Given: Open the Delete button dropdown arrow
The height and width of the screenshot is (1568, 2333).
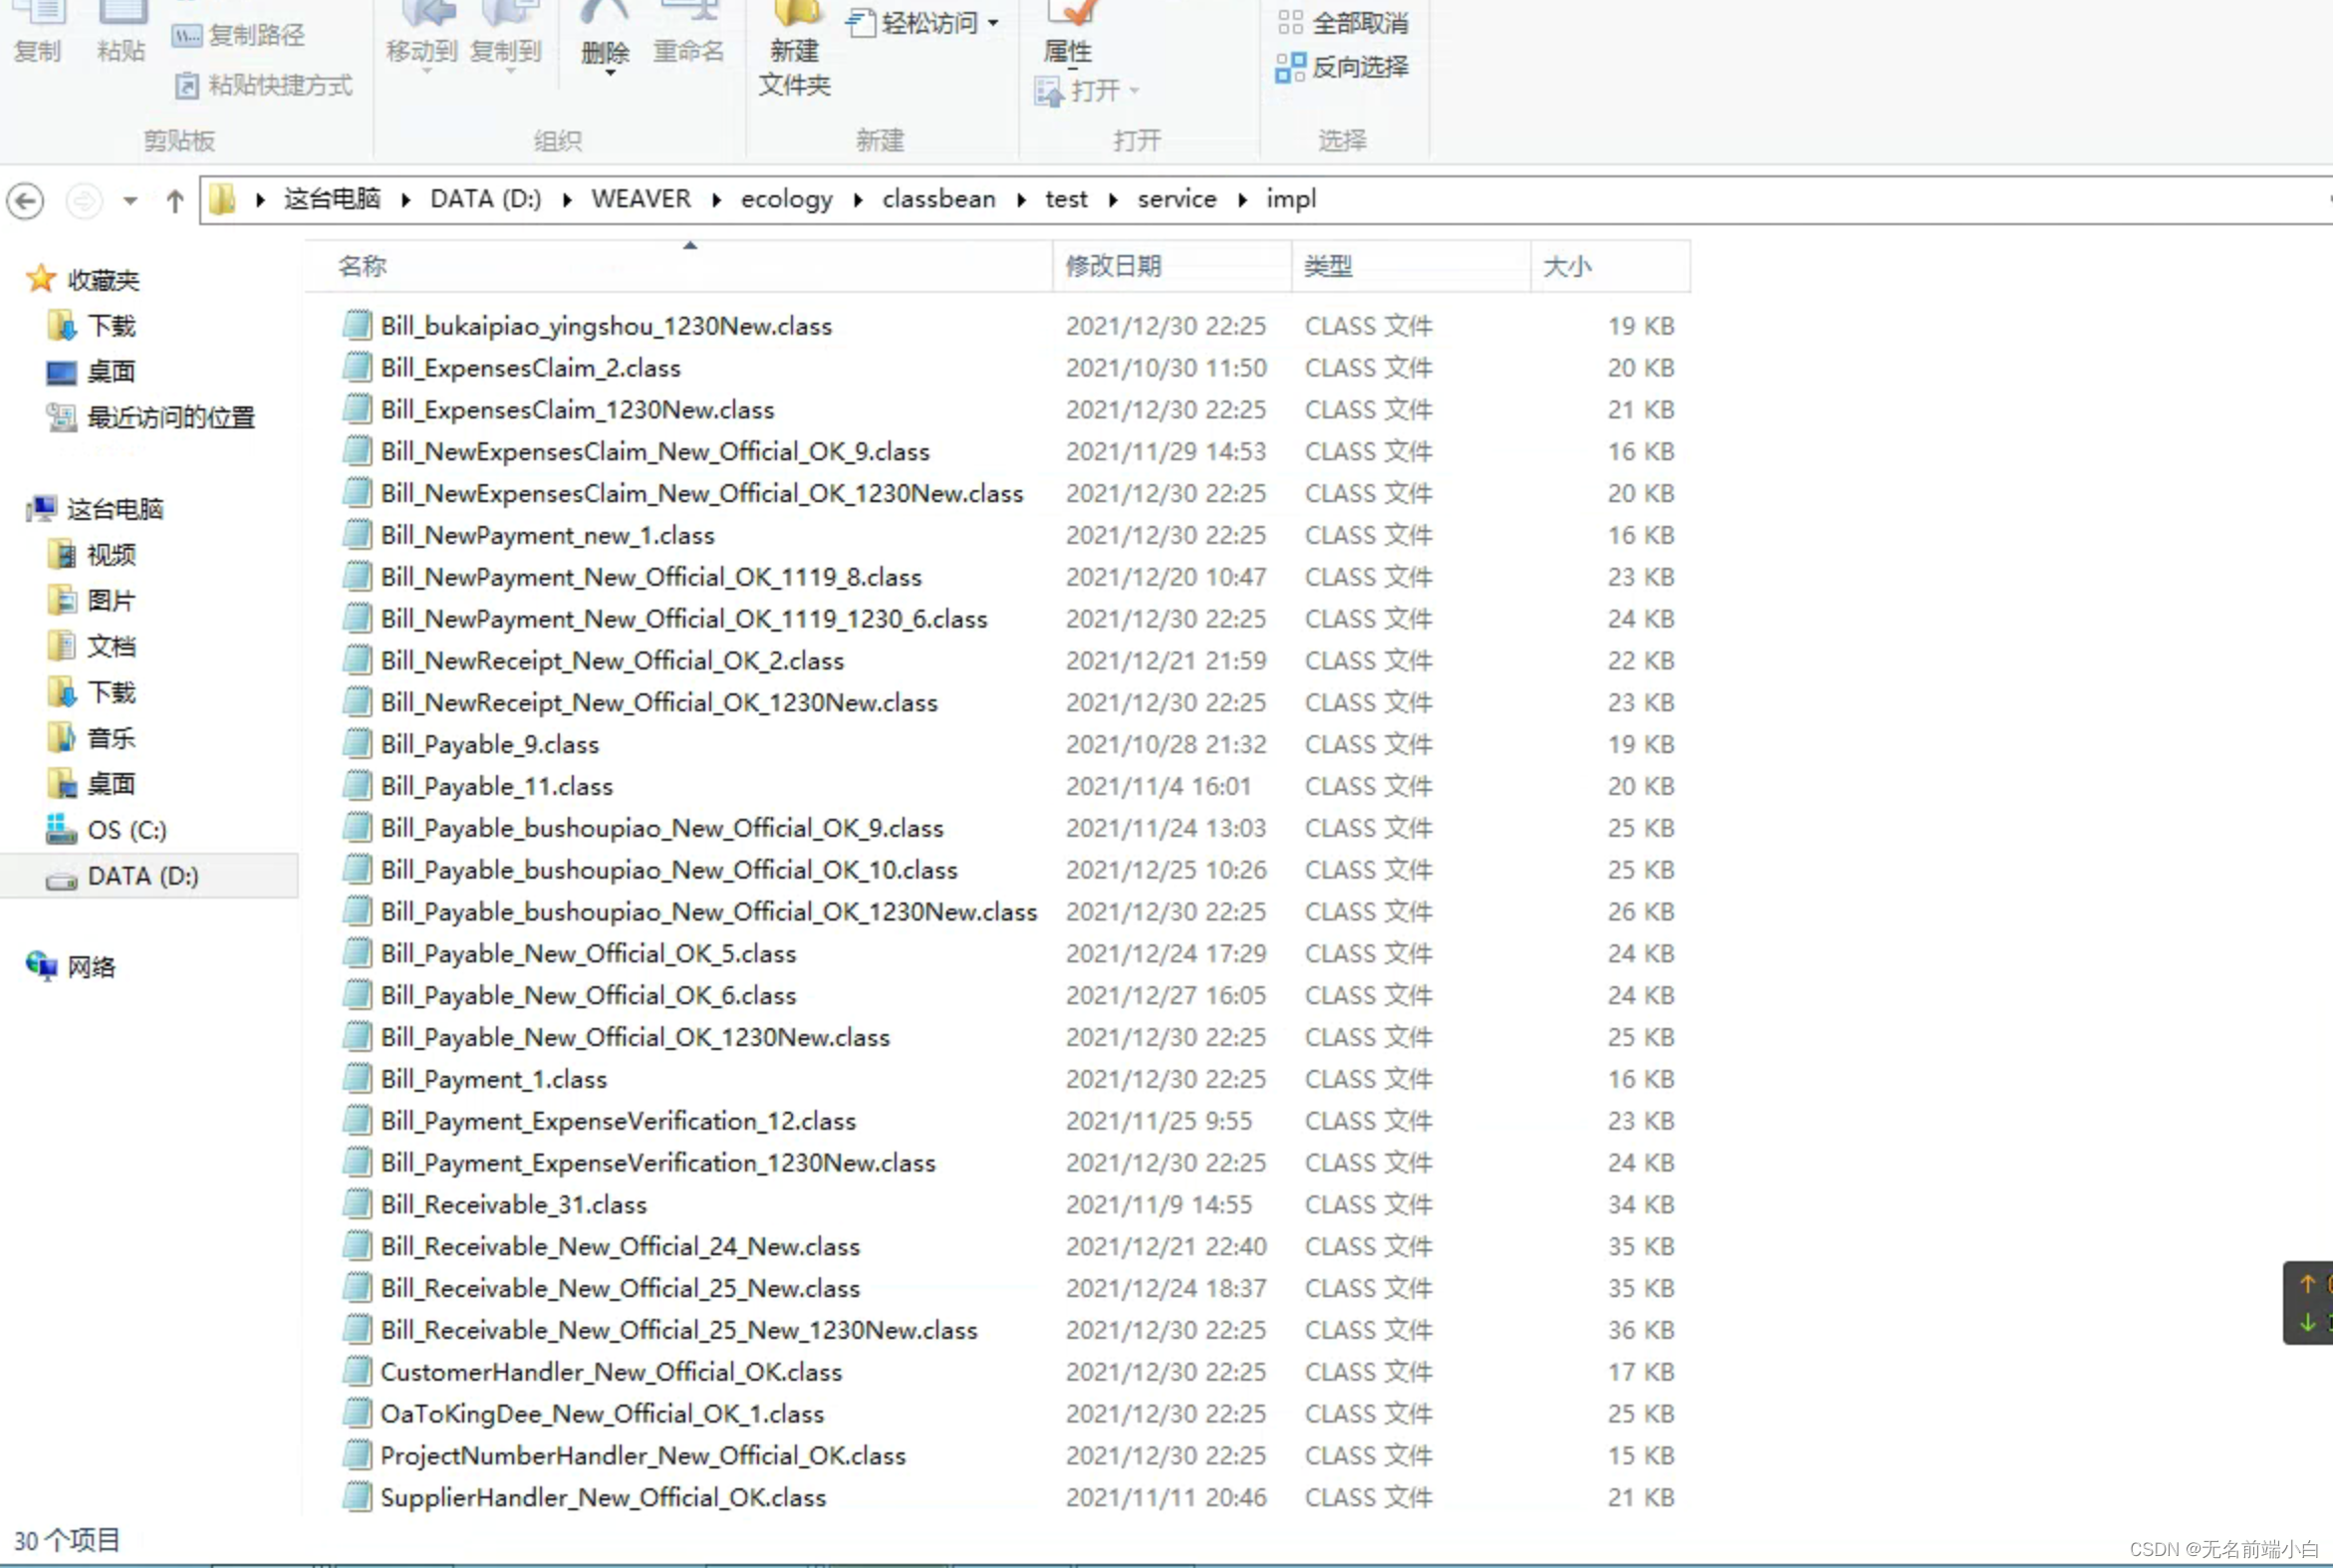Looking at the screenshot, I should point(609,74).
